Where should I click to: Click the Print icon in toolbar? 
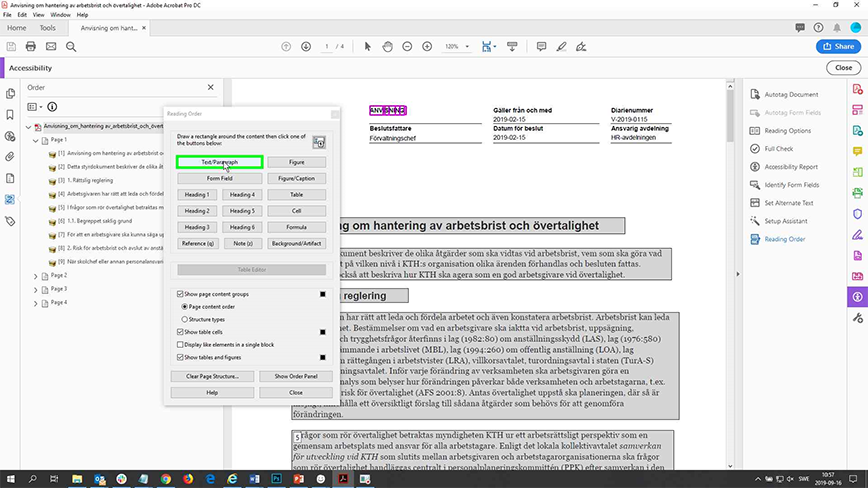(30, 46)
